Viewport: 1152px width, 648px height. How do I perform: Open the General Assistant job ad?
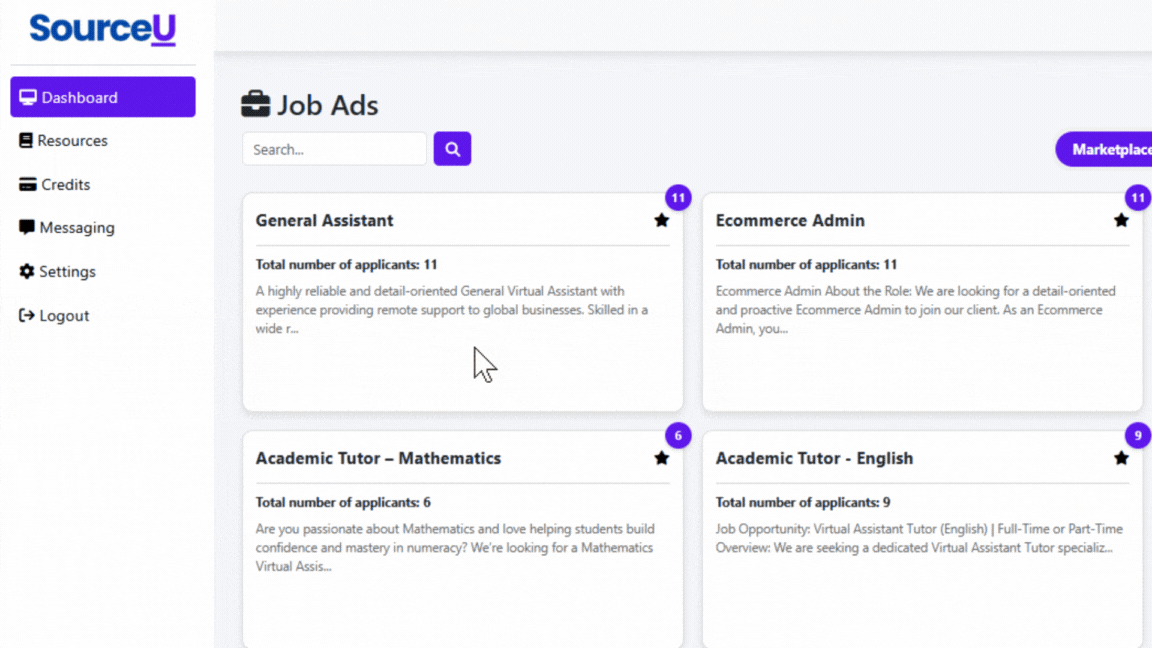(x=324, y=220)
